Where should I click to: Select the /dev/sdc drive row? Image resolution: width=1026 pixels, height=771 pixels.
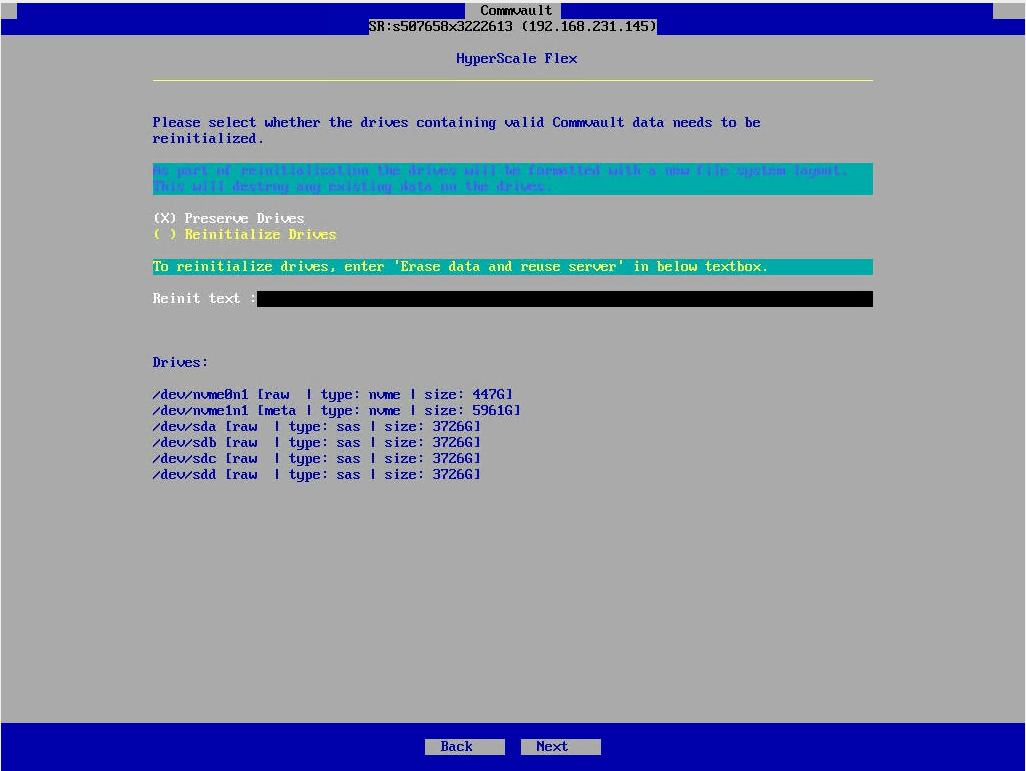tap(317, 459)
